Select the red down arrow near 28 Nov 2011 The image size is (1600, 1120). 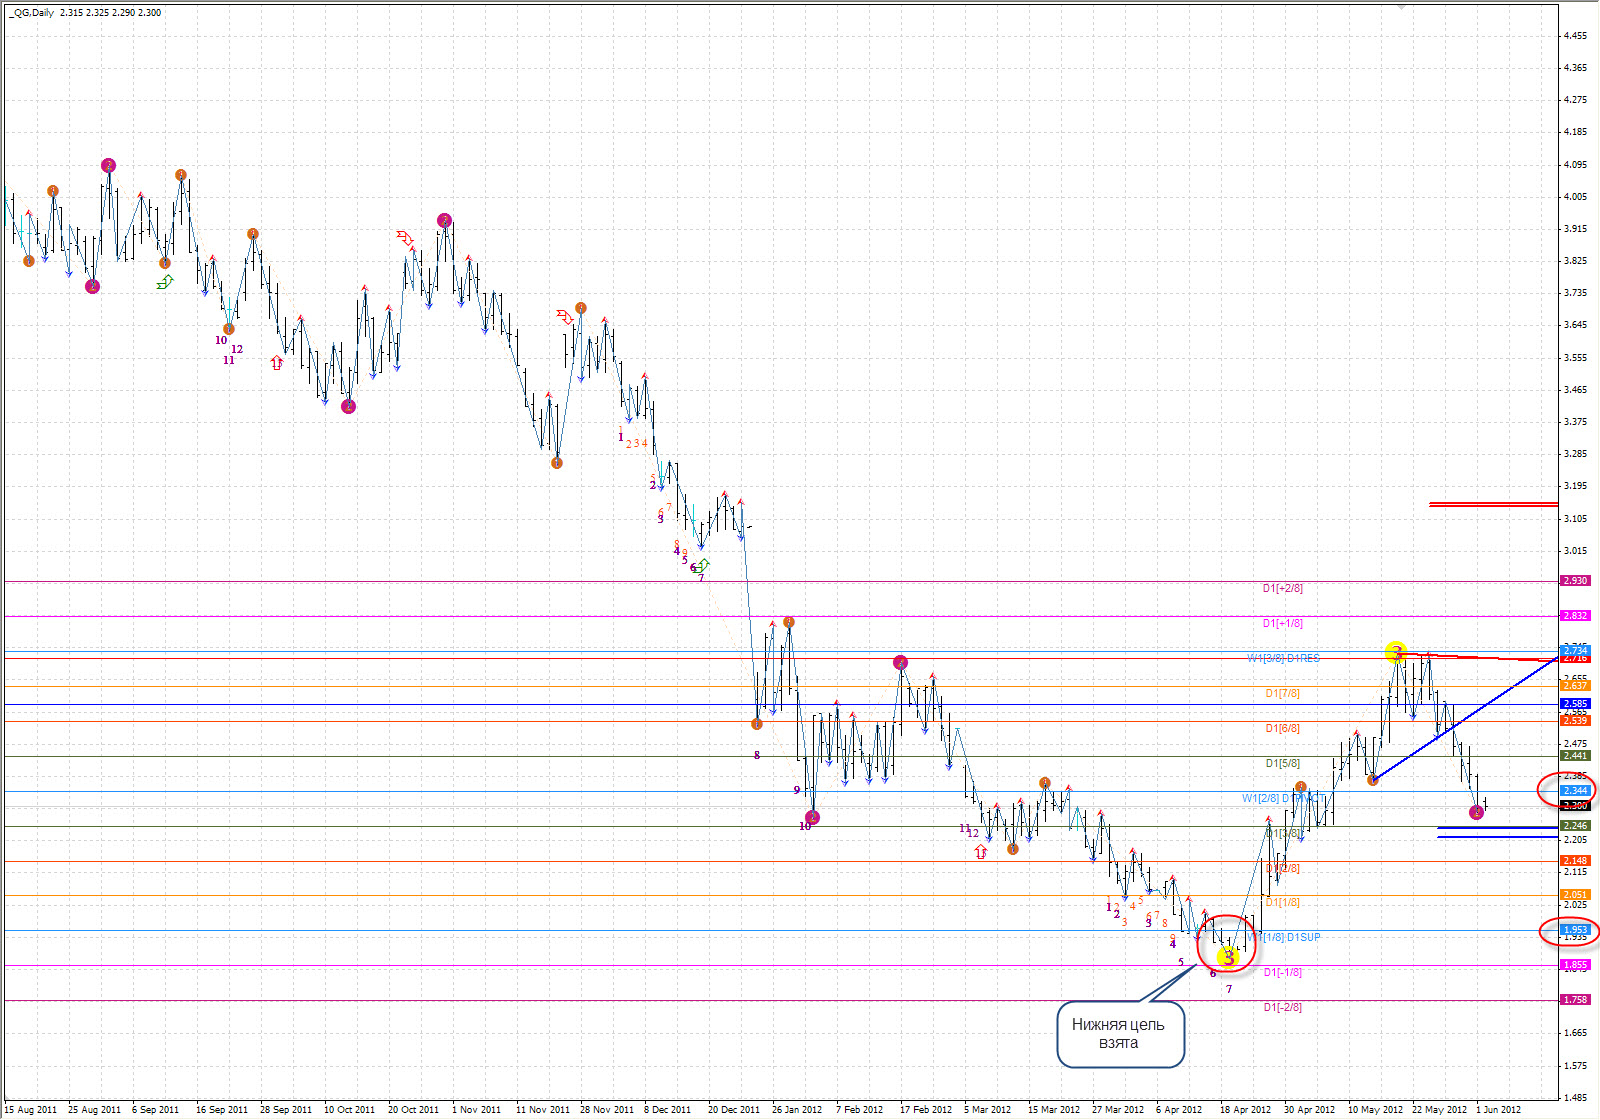point(565,317)
